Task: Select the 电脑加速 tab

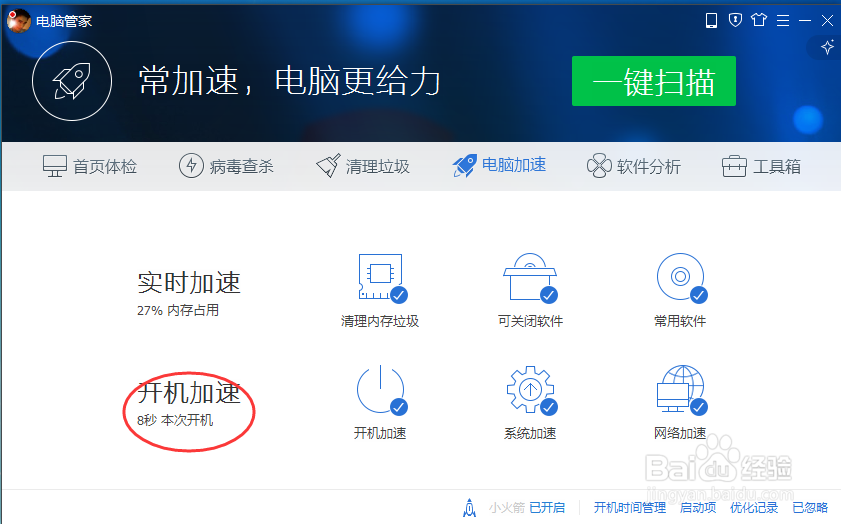Action: click(499, 165)
